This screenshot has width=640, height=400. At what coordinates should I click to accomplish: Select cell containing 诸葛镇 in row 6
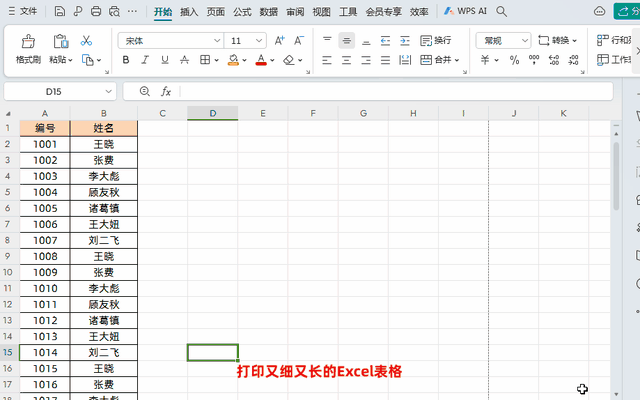tap(104, 208)
